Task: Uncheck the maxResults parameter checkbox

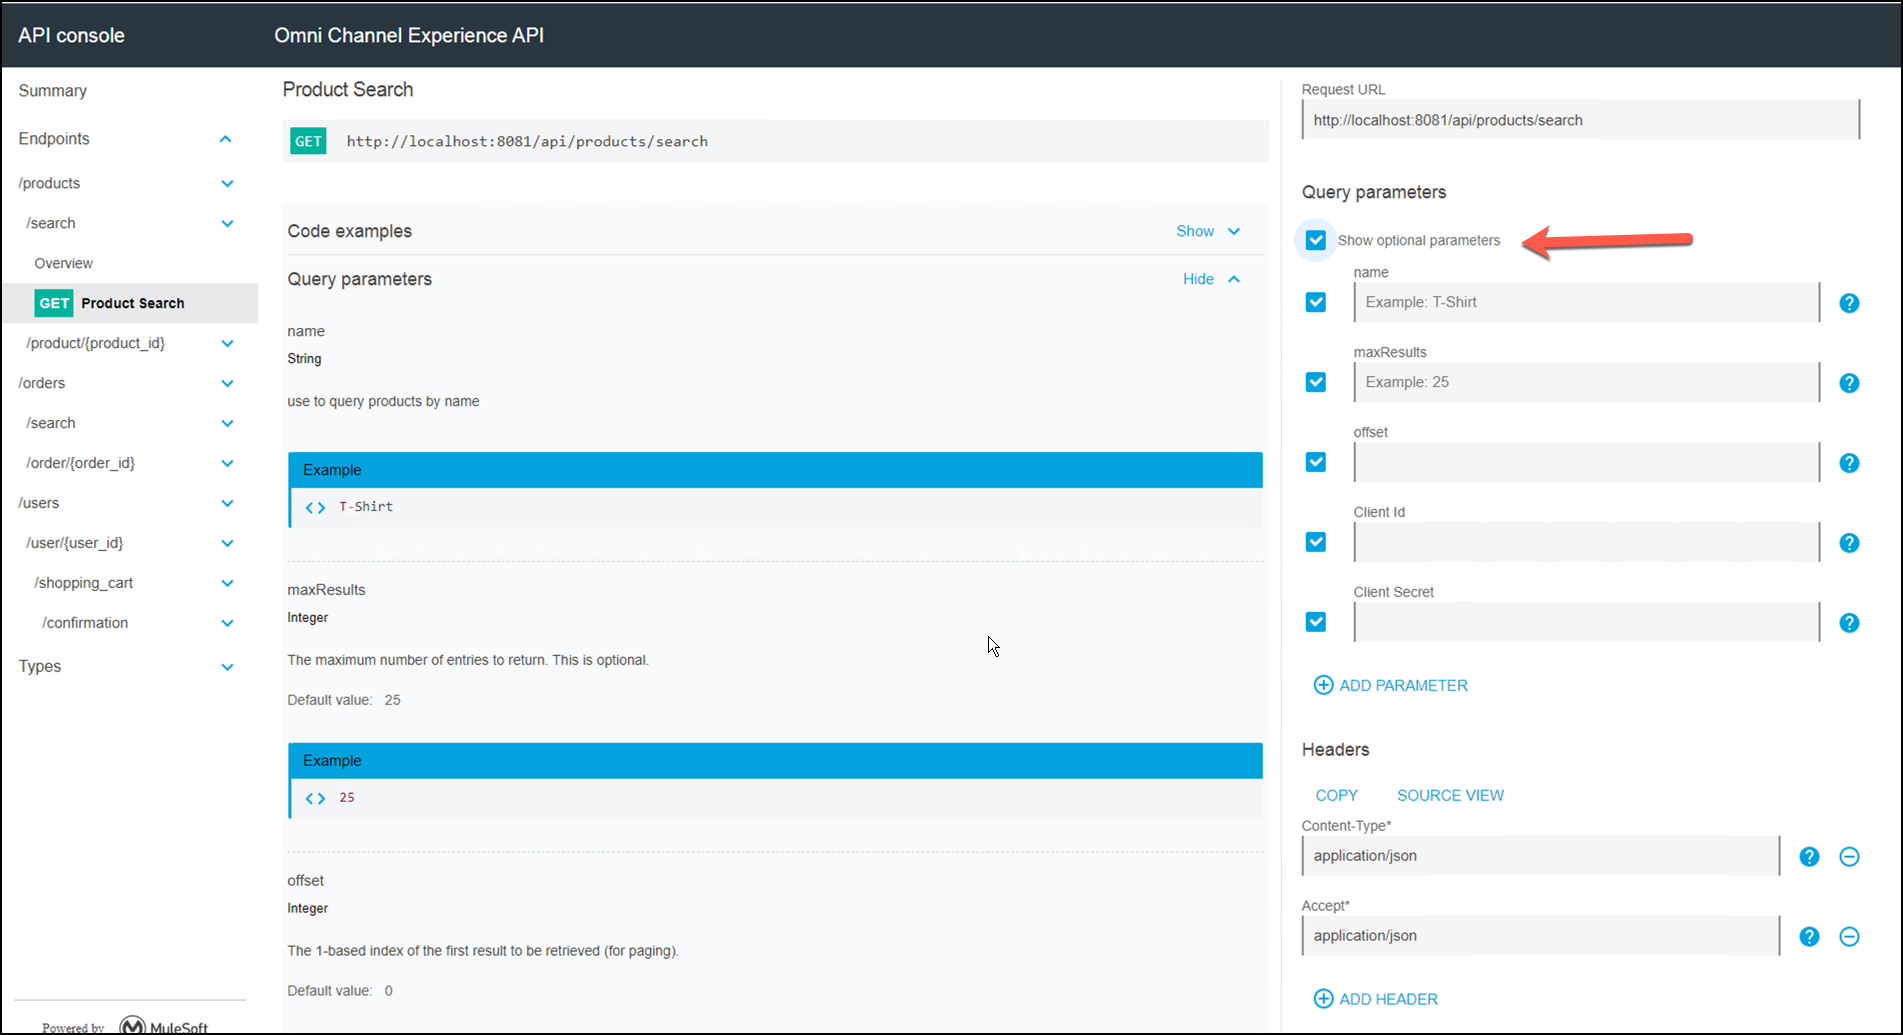Action: pos(1316,382)
